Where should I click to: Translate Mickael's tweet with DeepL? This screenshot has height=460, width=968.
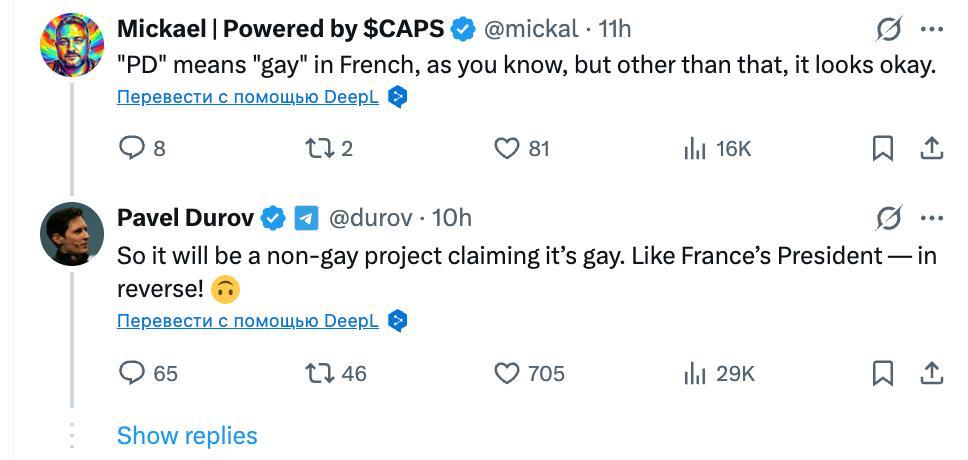(x=247, y=97)
